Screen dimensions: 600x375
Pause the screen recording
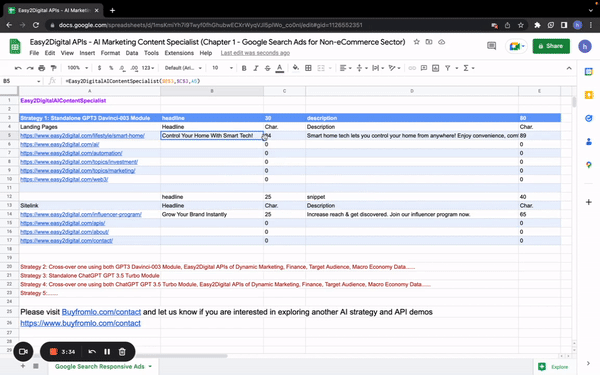click(107, 352)
